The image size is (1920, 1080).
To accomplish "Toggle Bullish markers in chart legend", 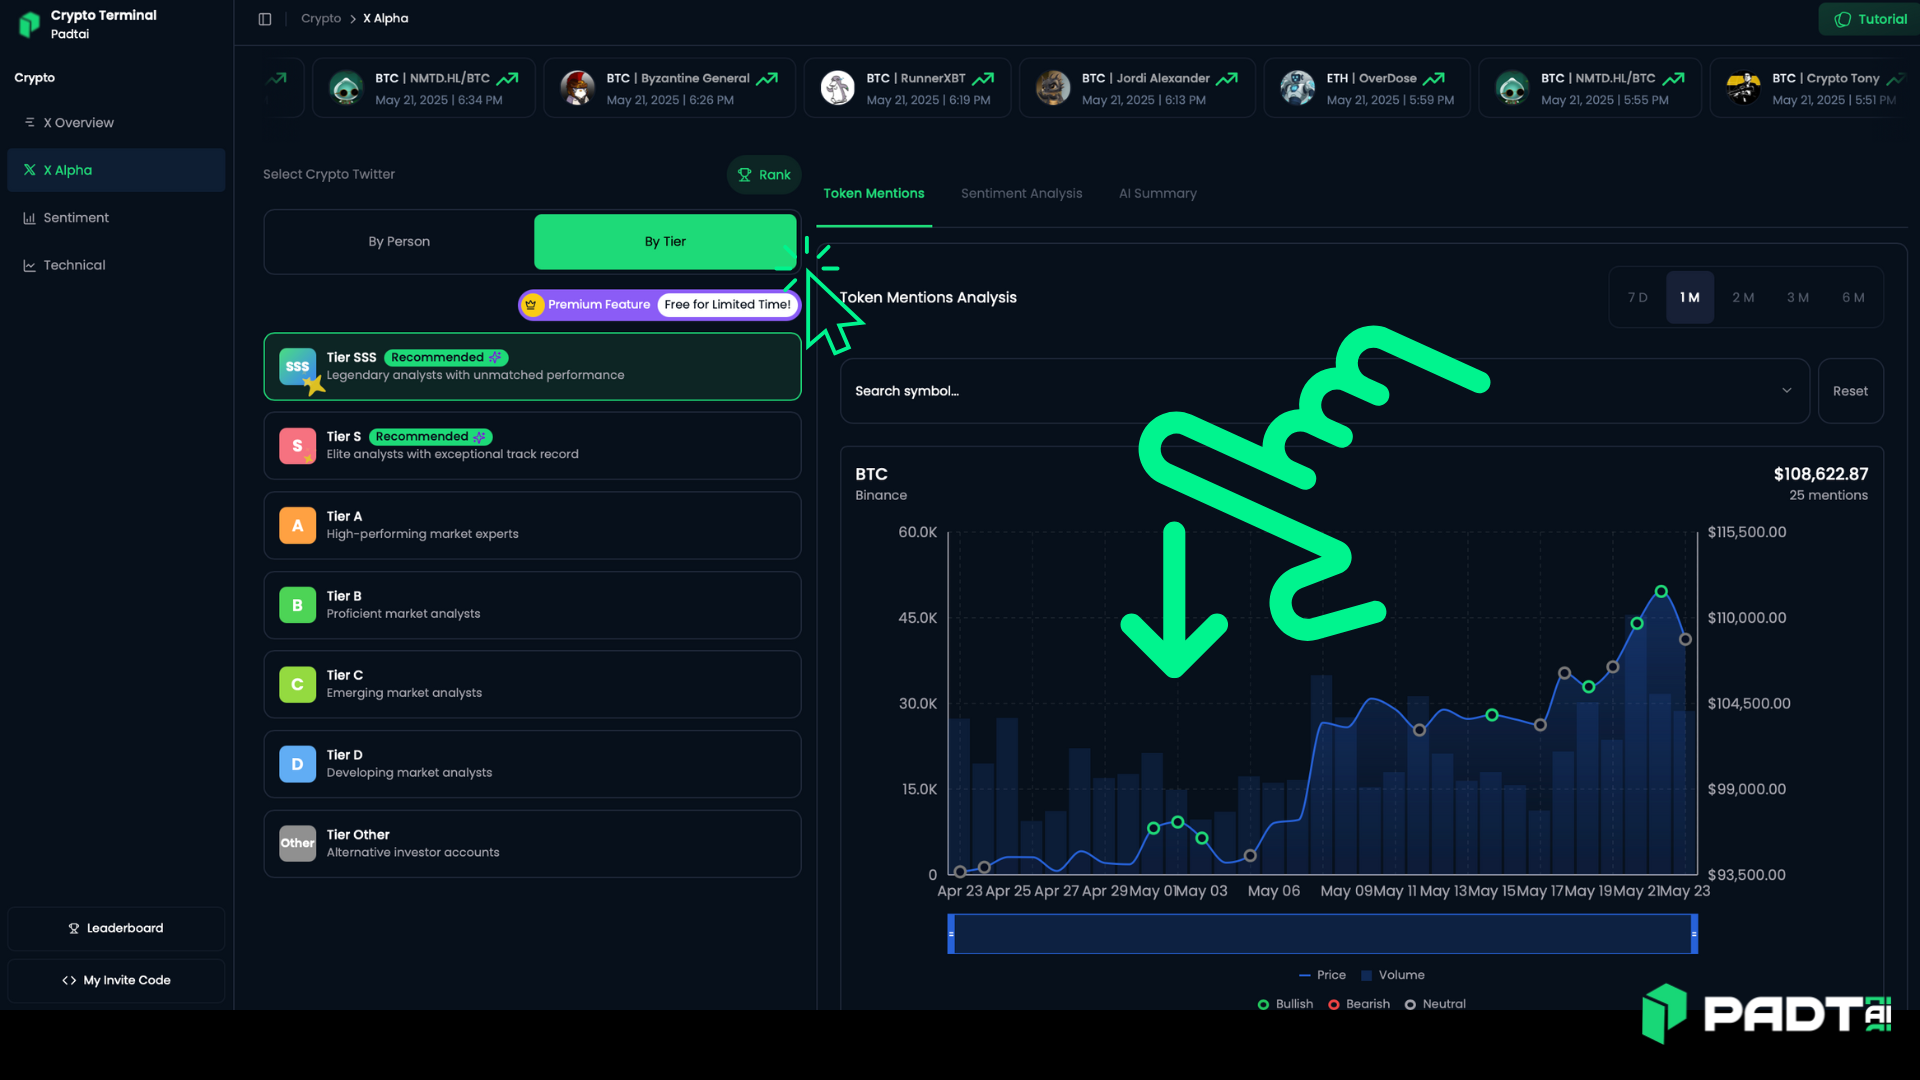I will point(1285,1004).
